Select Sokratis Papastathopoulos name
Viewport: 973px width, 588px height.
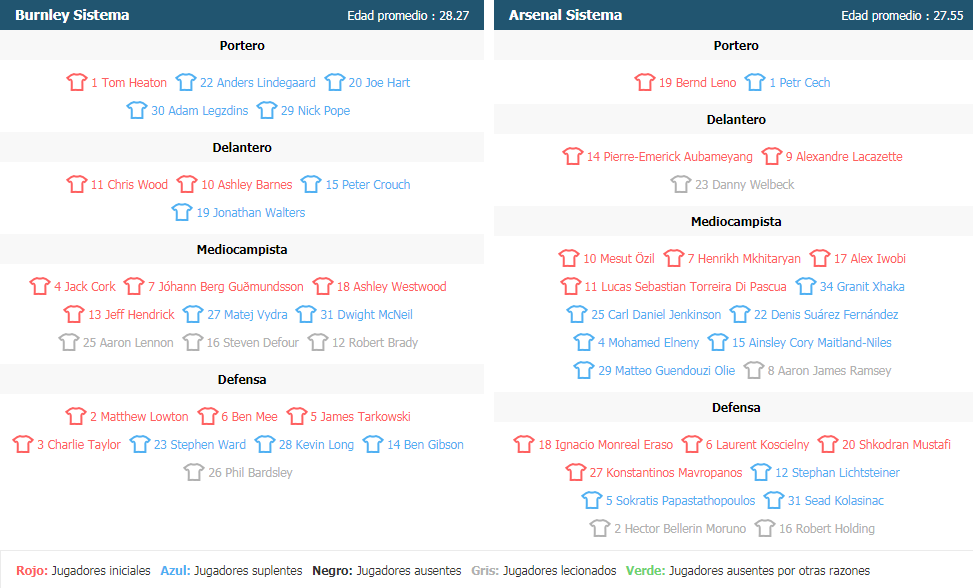pyautogui.click(x=680, y=501)
